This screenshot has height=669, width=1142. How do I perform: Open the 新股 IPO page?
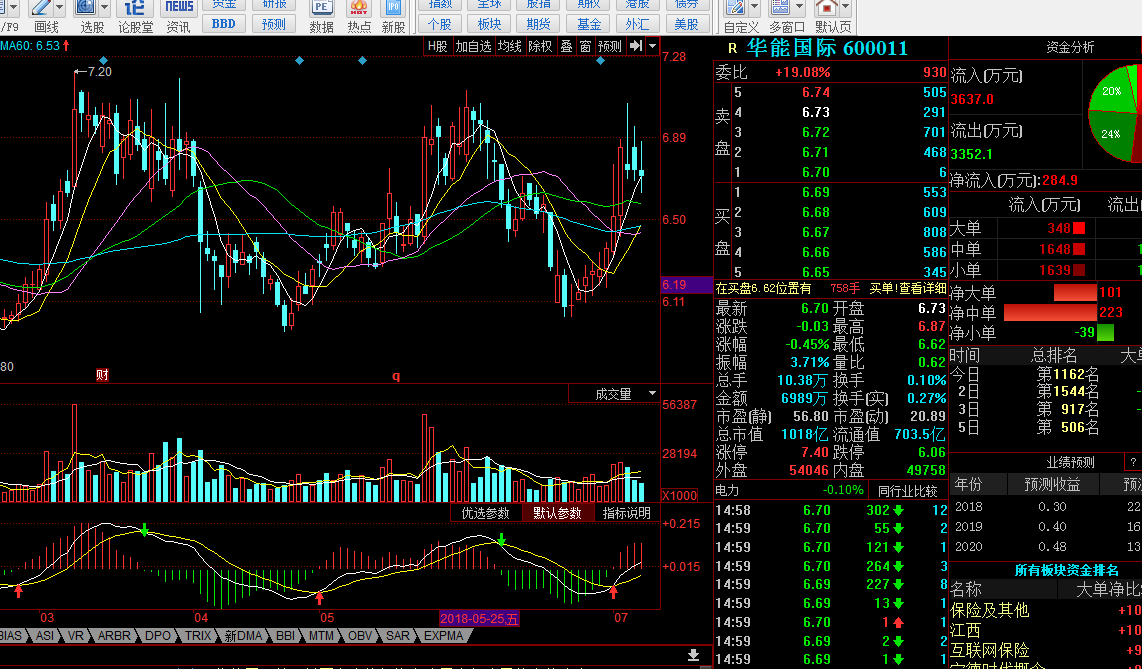point(393,16)
